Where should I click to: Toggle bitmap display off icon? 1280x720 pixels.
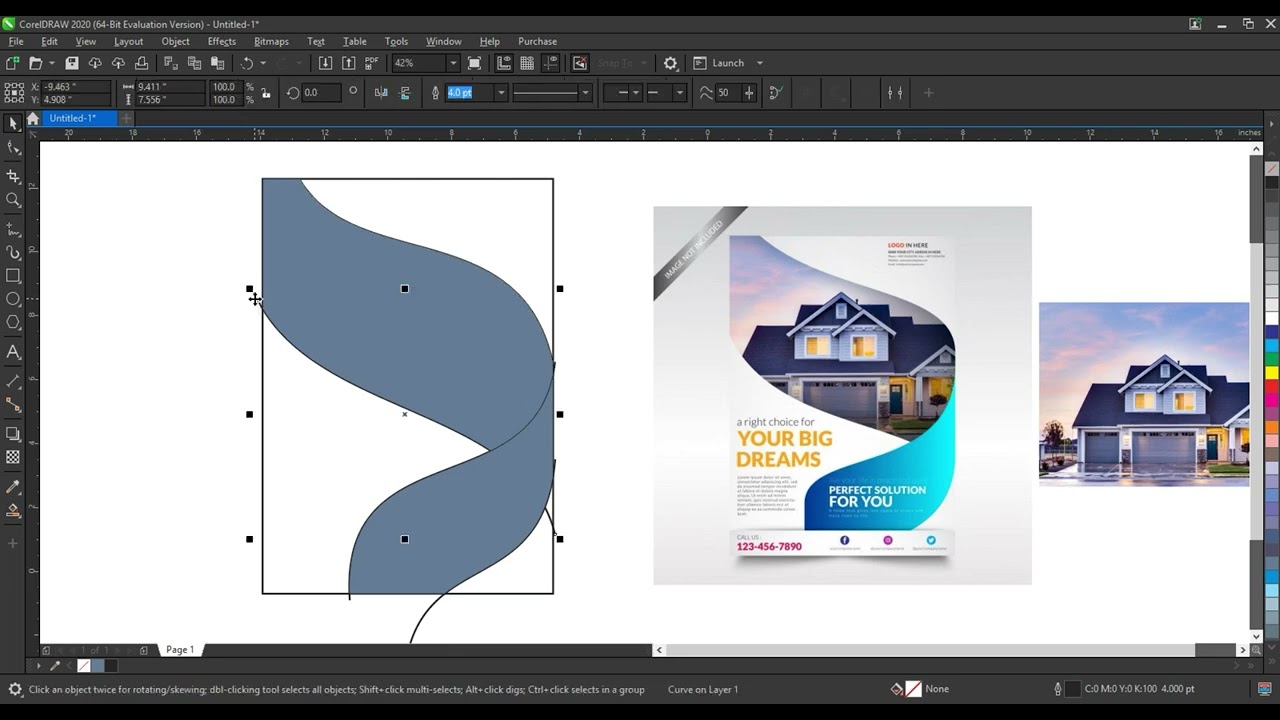(580, 63)
